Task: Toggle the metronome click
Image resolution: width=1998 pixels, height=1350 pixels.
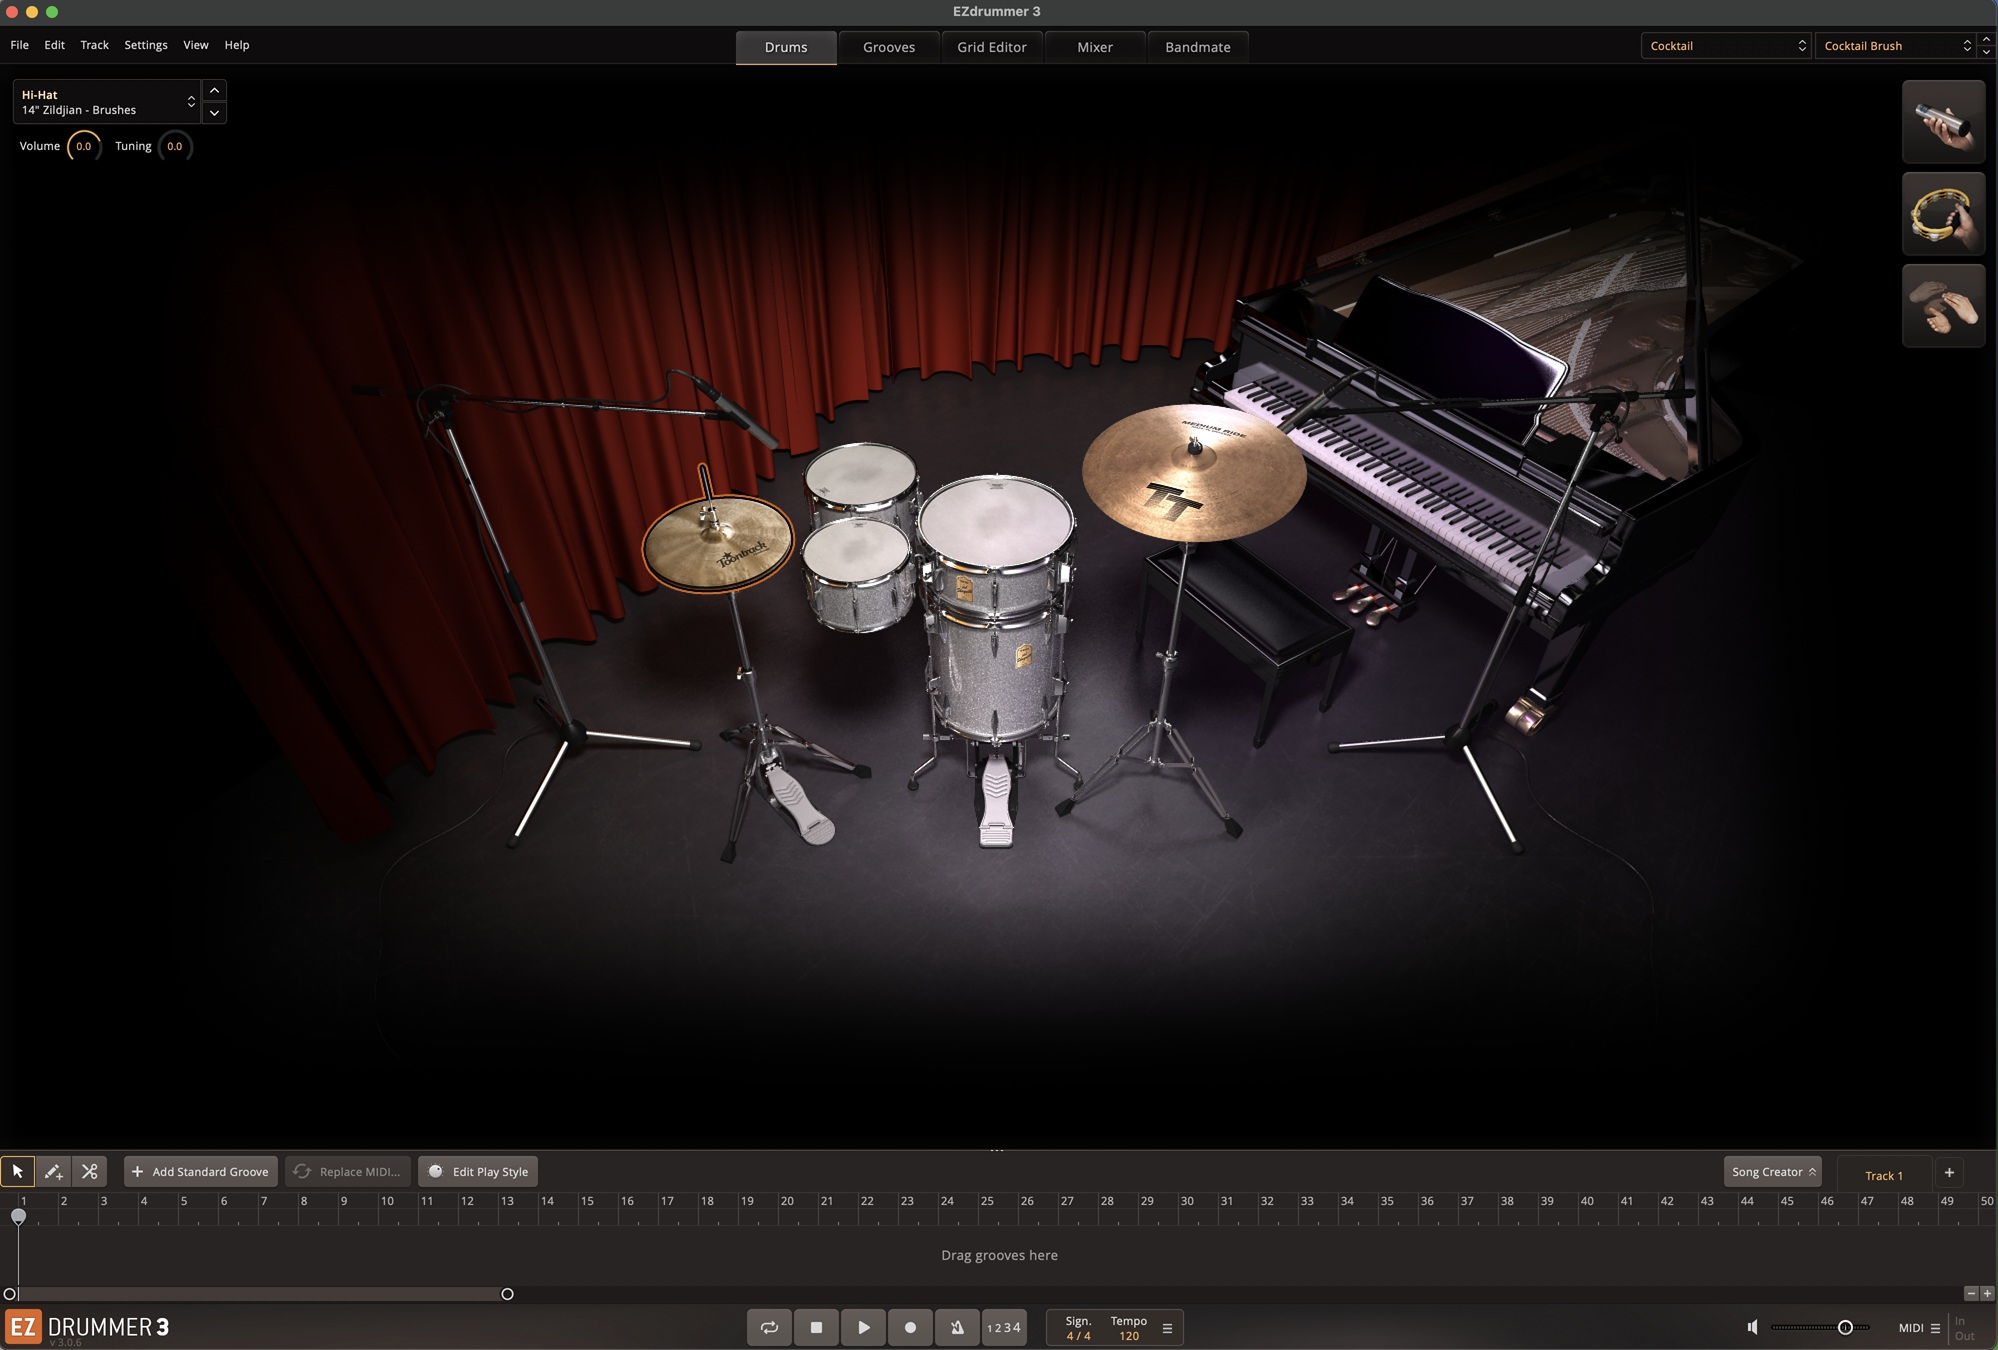Action: tap(957, 1327)
